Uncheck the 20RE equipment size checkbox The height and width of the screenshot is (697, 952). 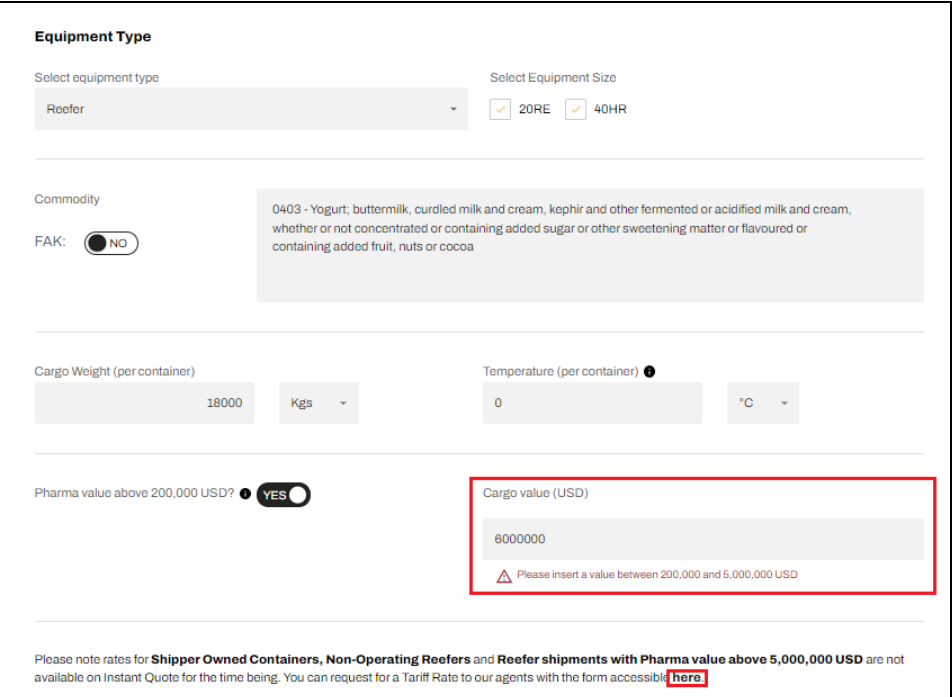pos(500,109)
